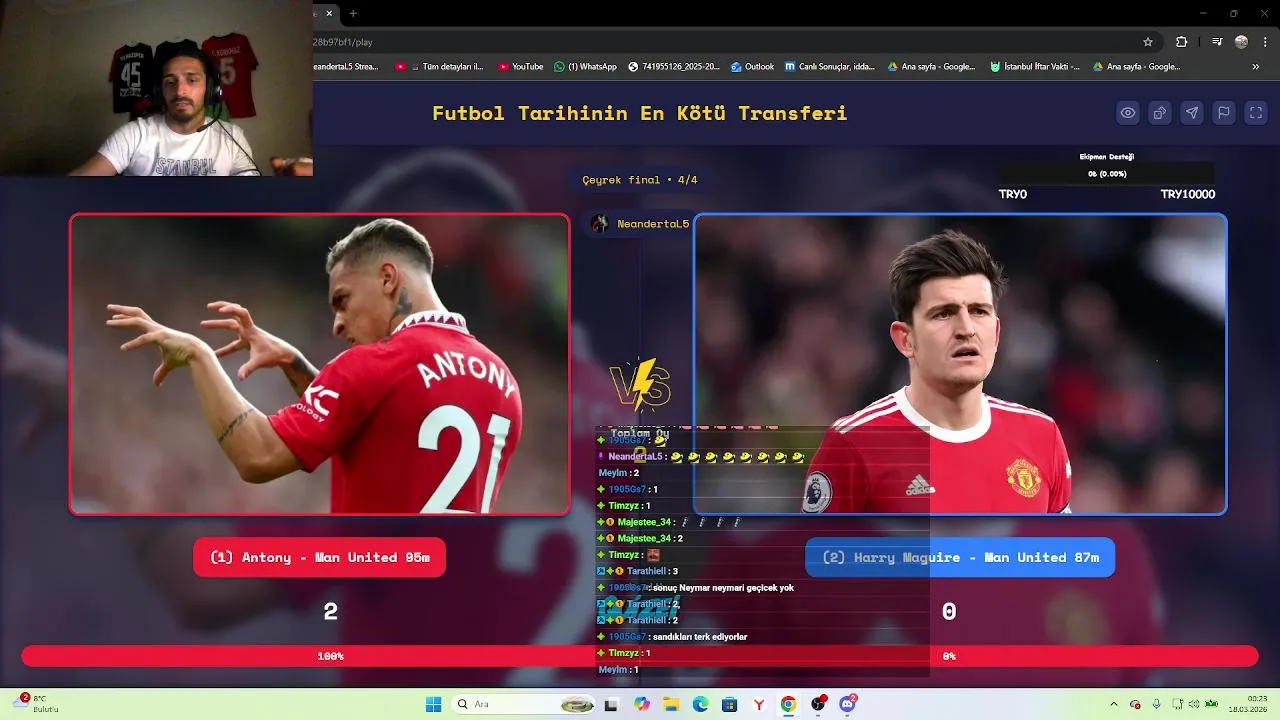Viewport: 1280px width, 720px height.
Task: Open the 741955126_2025 bookmark
Action: click(x=674, y=67)
